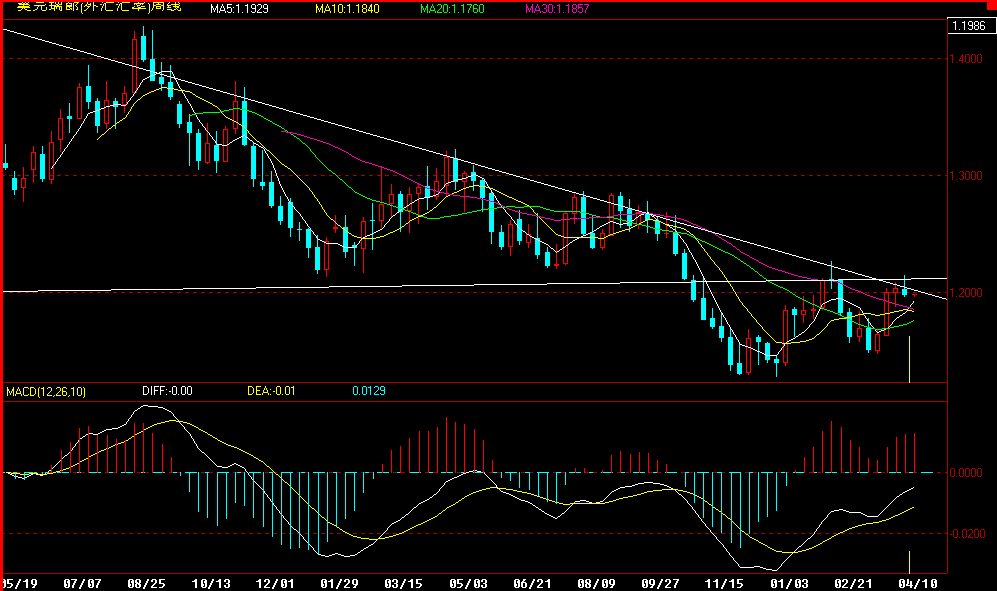Click the current price box 1.1986
Viewport: 997px width, 591px height.
[x=969, y=26]
